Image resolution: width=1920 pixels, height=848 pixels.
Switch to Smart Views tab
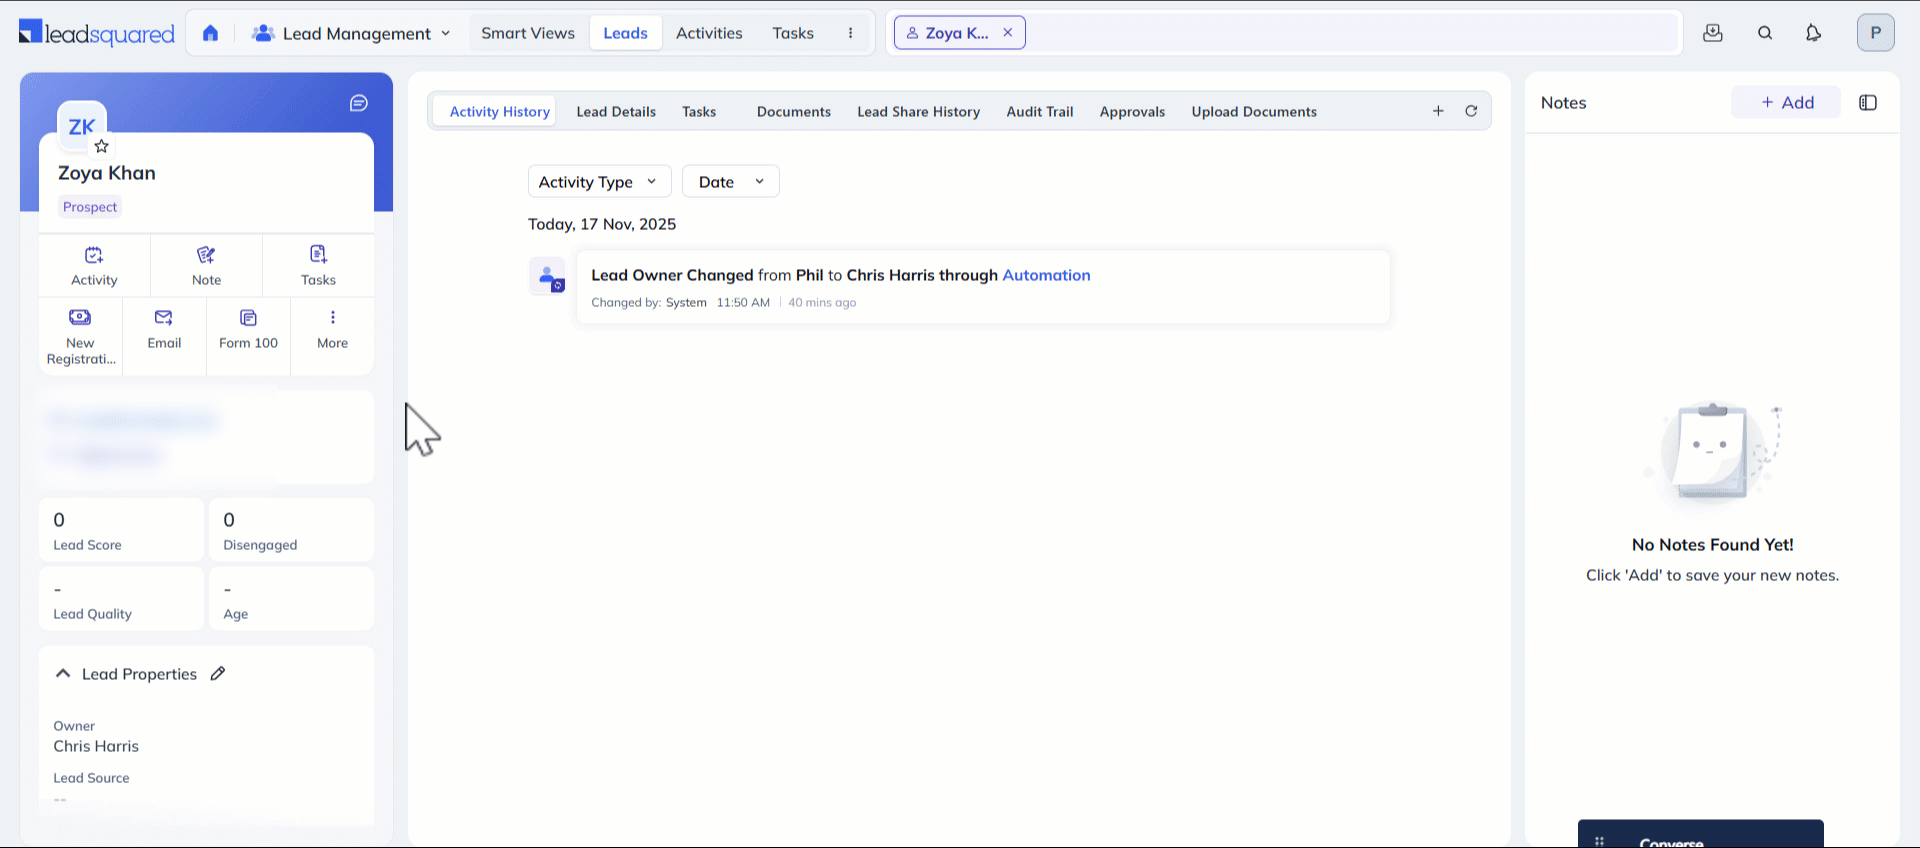pos(528,33)
